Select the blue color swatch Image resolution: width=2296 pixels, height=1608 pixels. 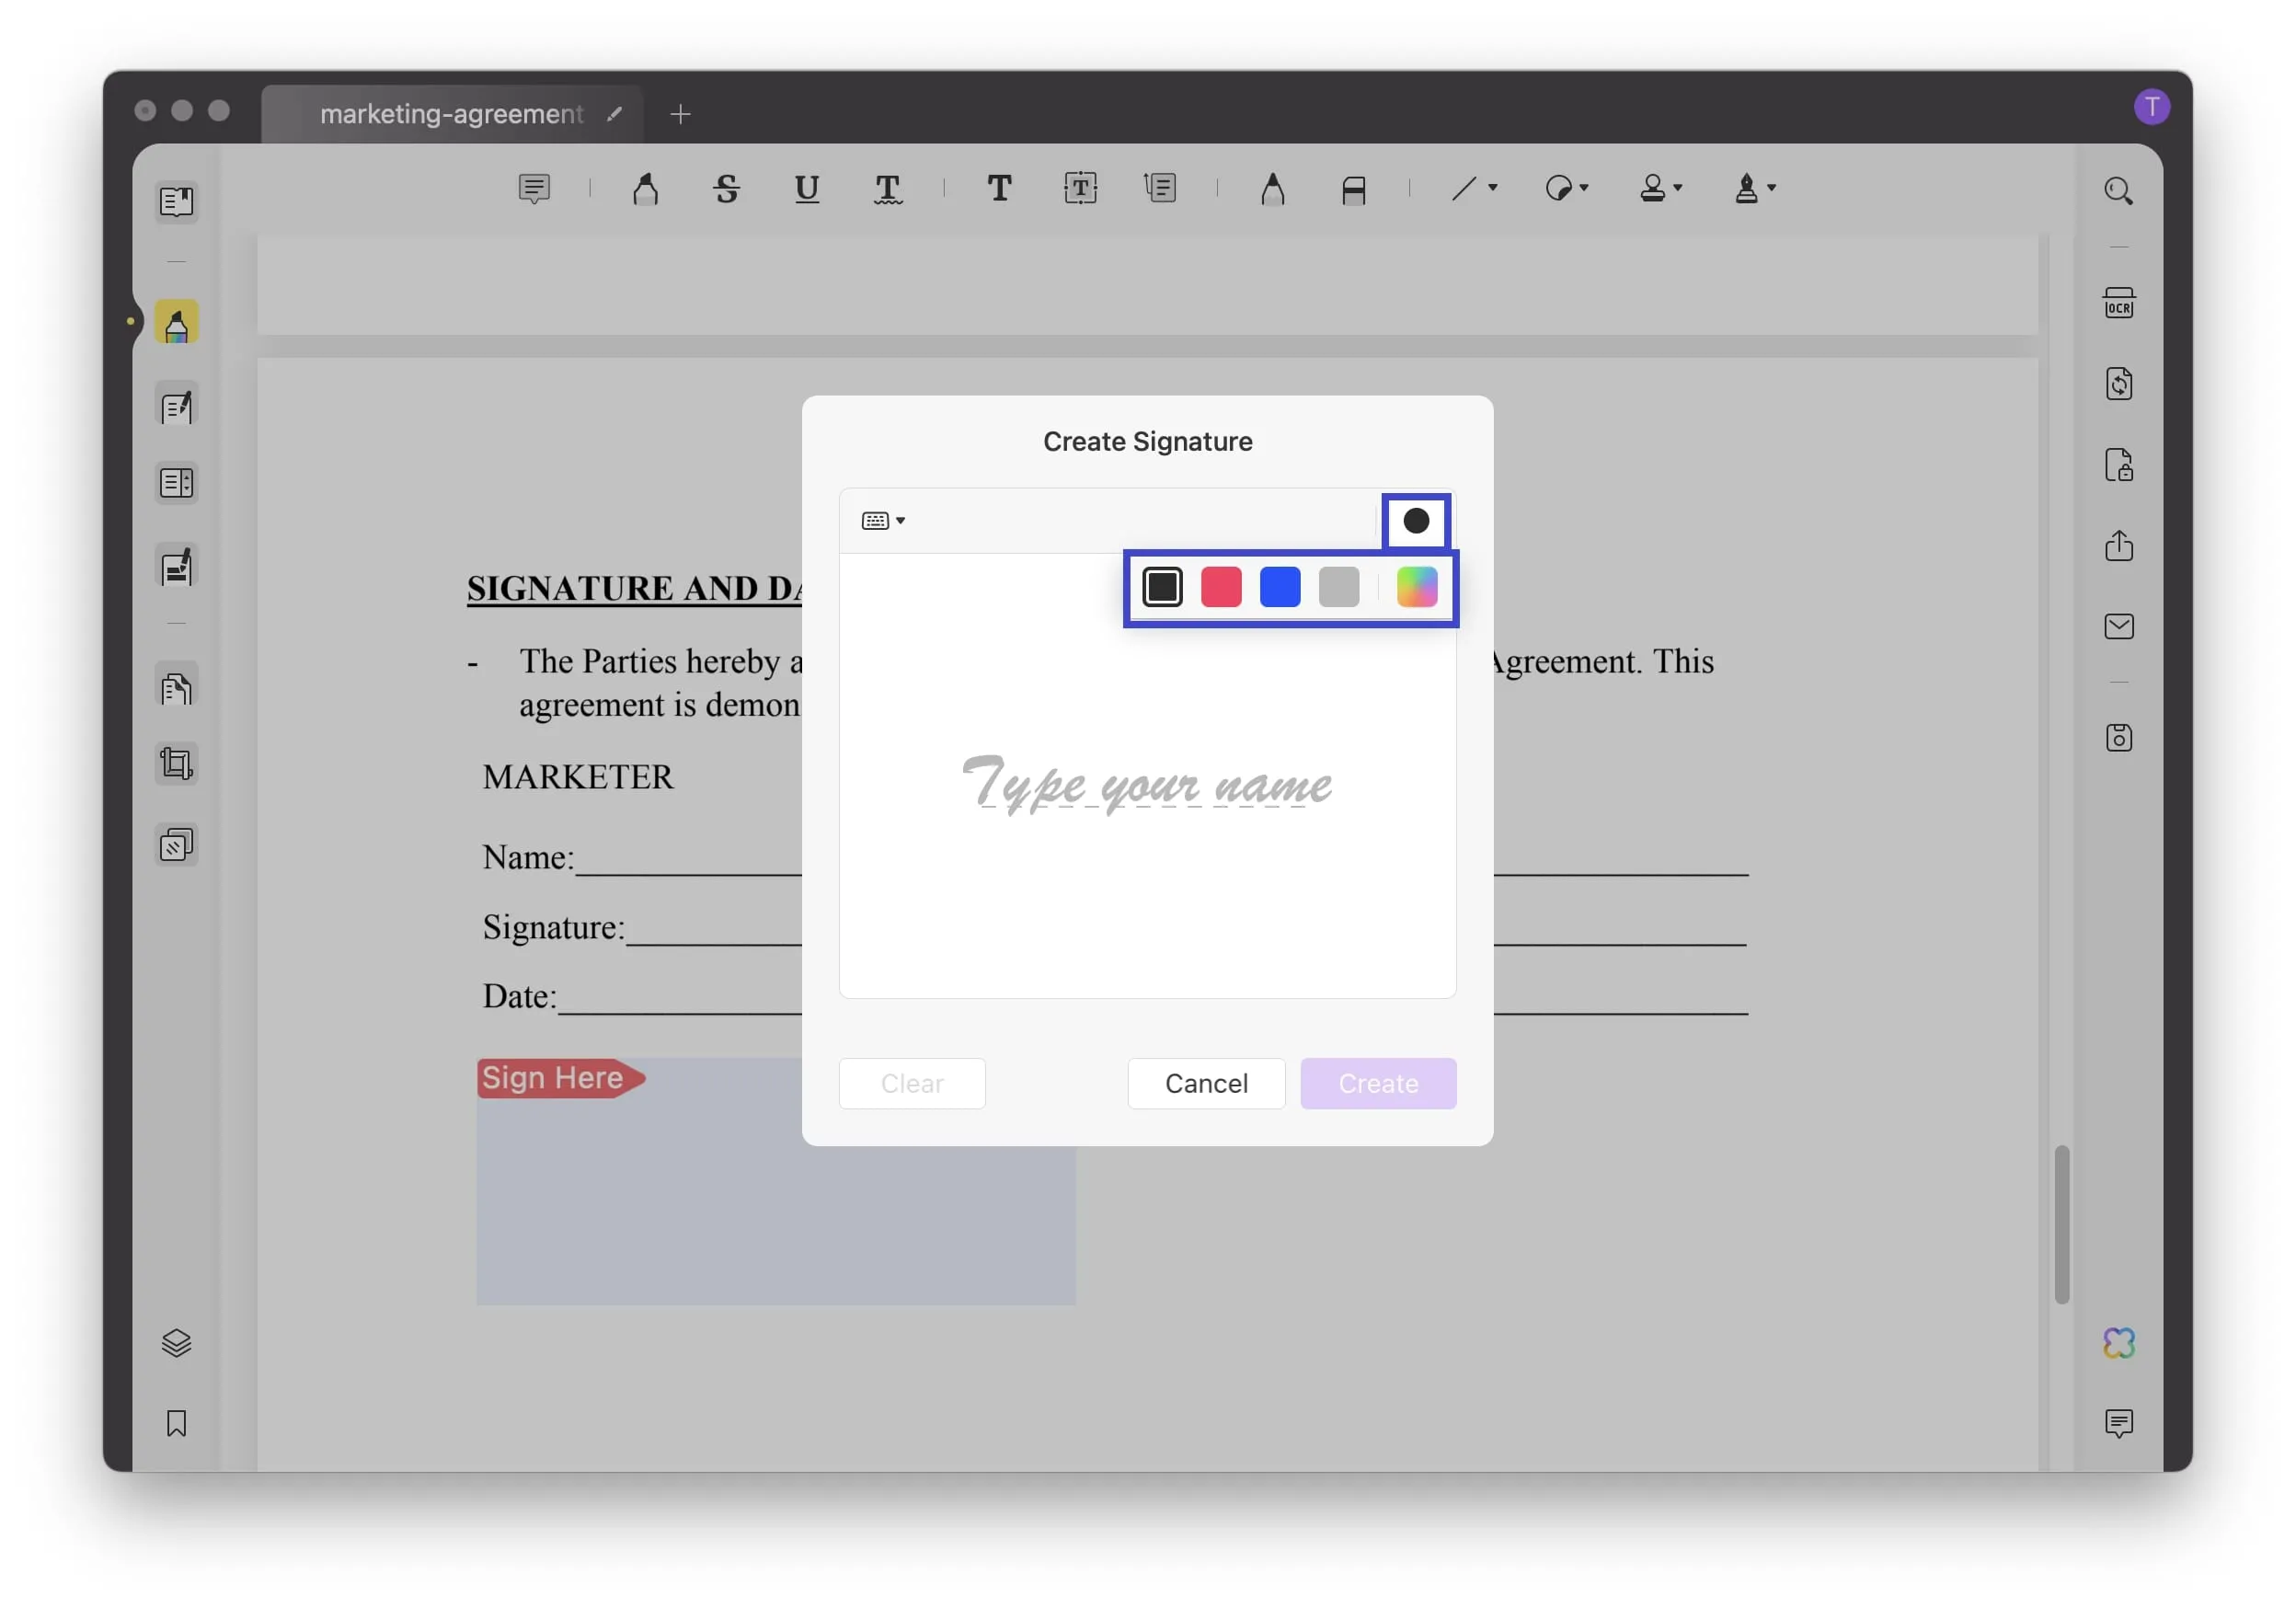click(x=1280, y=586)
